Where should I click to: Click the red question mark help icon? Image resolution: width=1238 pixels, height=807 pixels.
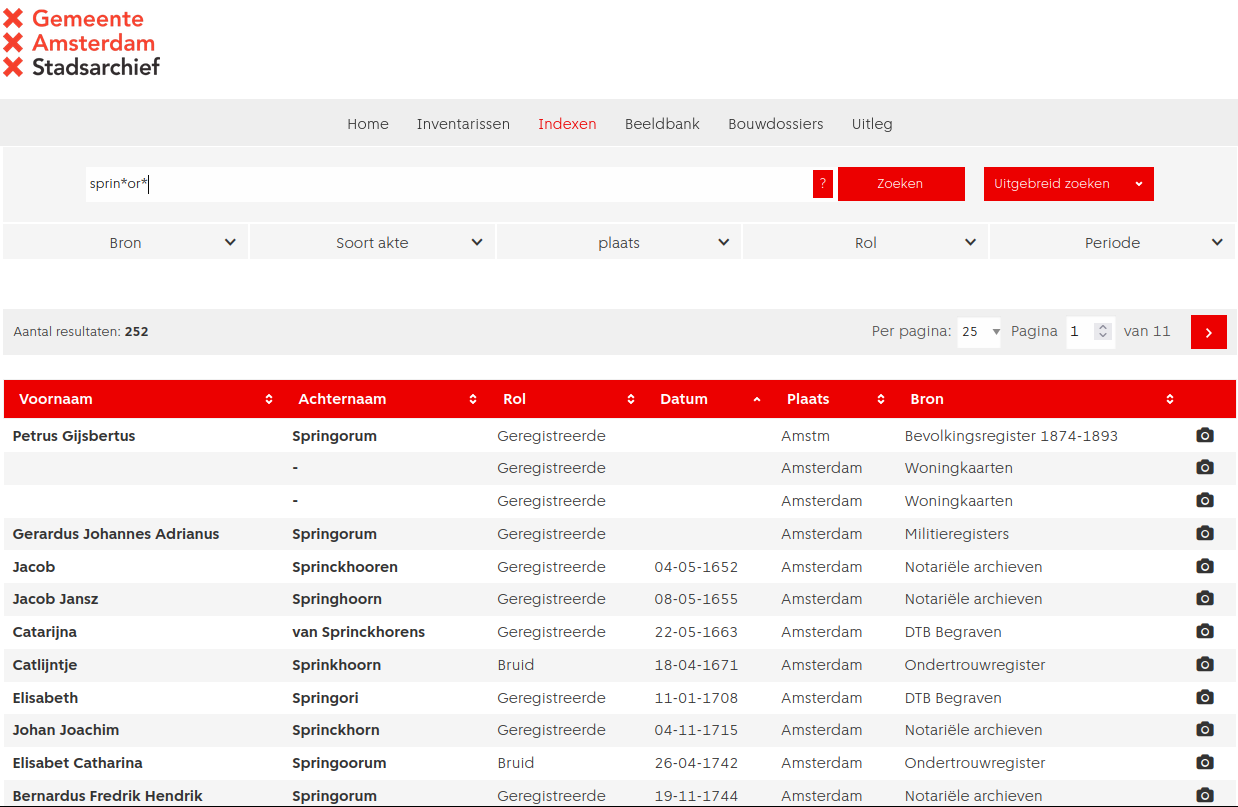[x=823, y=184]
